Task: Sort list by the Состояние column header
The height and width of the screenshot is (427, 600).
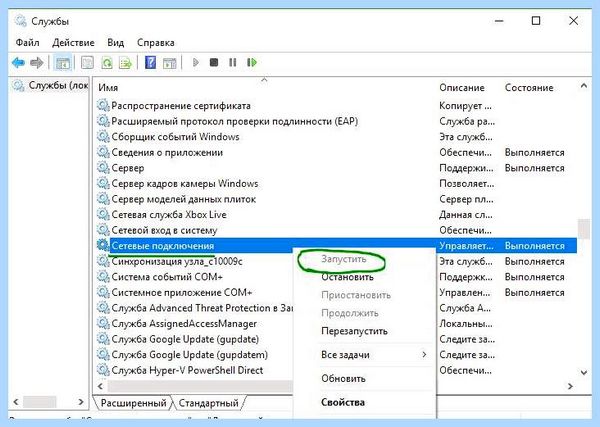Action: (x=529, y=88)
